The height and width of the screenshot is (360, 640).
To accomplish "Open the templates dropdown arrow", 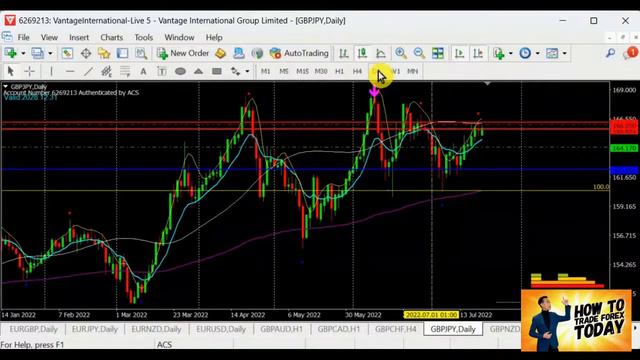I will point(564,53).
